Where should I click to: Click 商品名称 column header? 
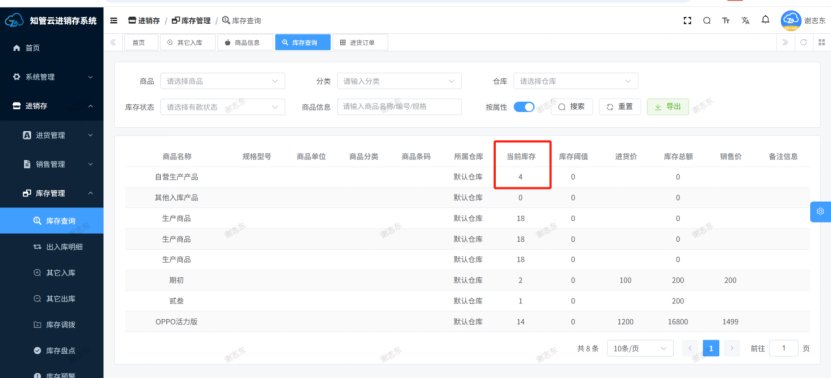pyautogui.click(x=176, y=157)
